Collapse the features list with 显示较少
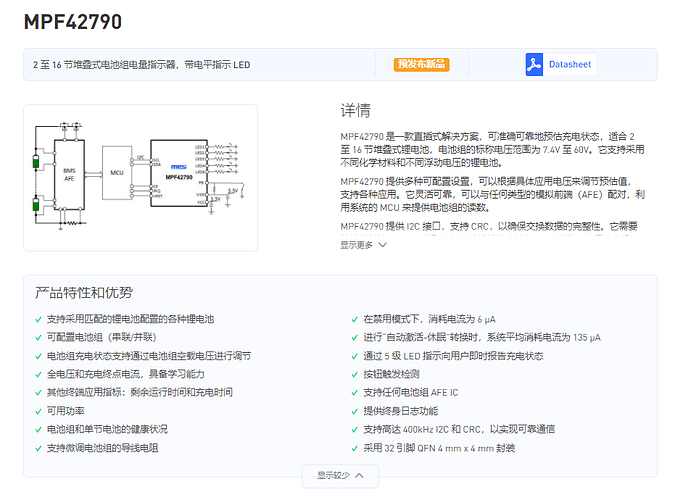This screenshot has width=682, height=500. pos(340,476)
